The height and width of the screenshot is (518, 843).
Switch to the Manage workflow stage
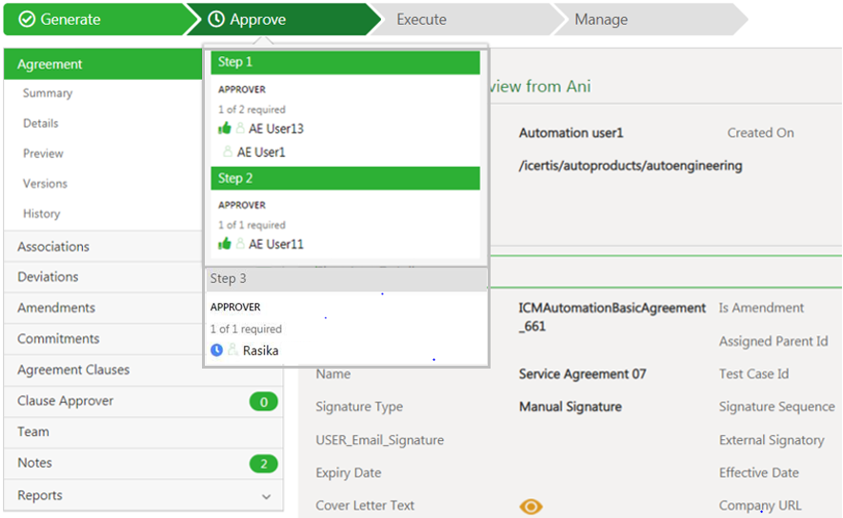(602, 20)
